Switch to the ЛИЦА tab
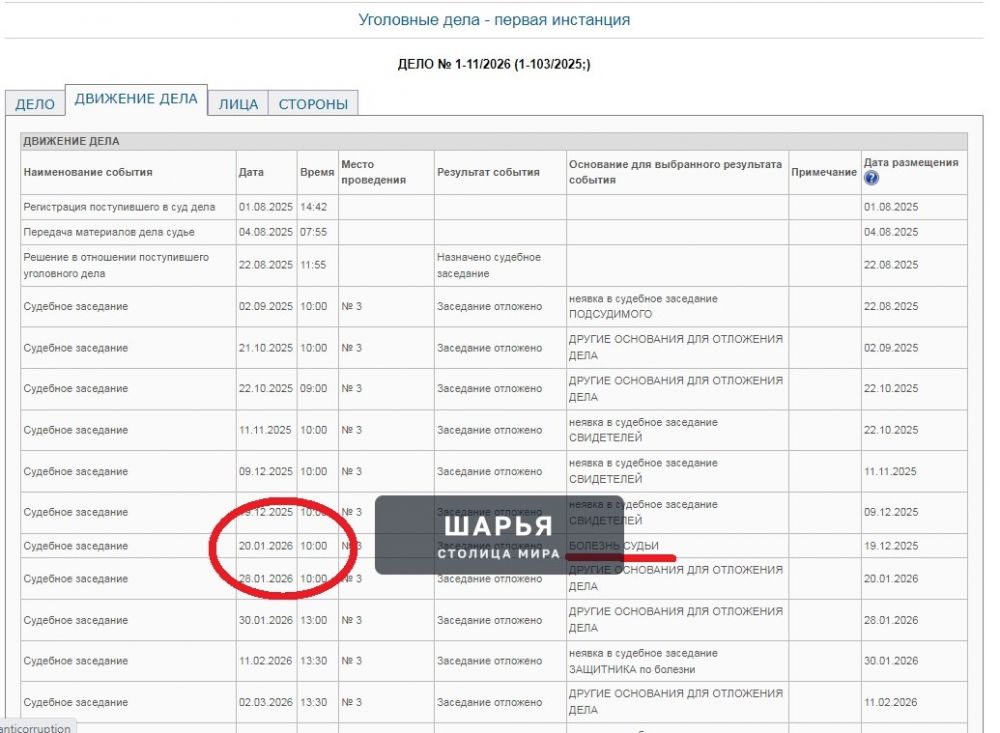 tap(238, 104)
